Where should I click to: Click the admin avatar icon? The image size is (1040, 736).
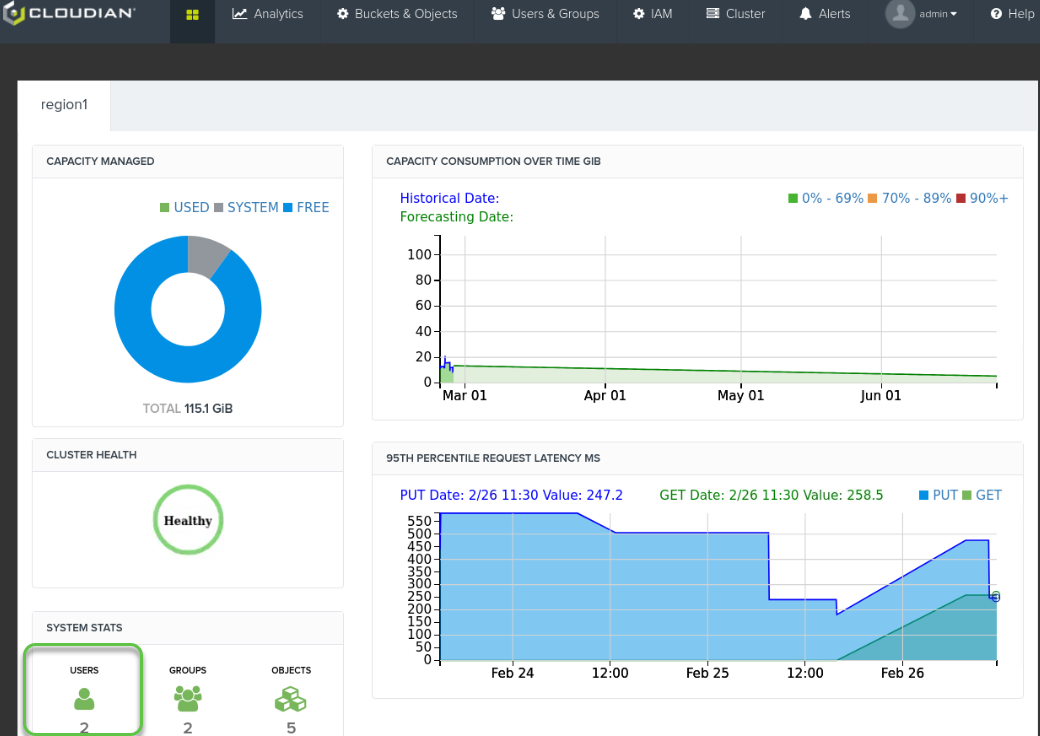900,14
